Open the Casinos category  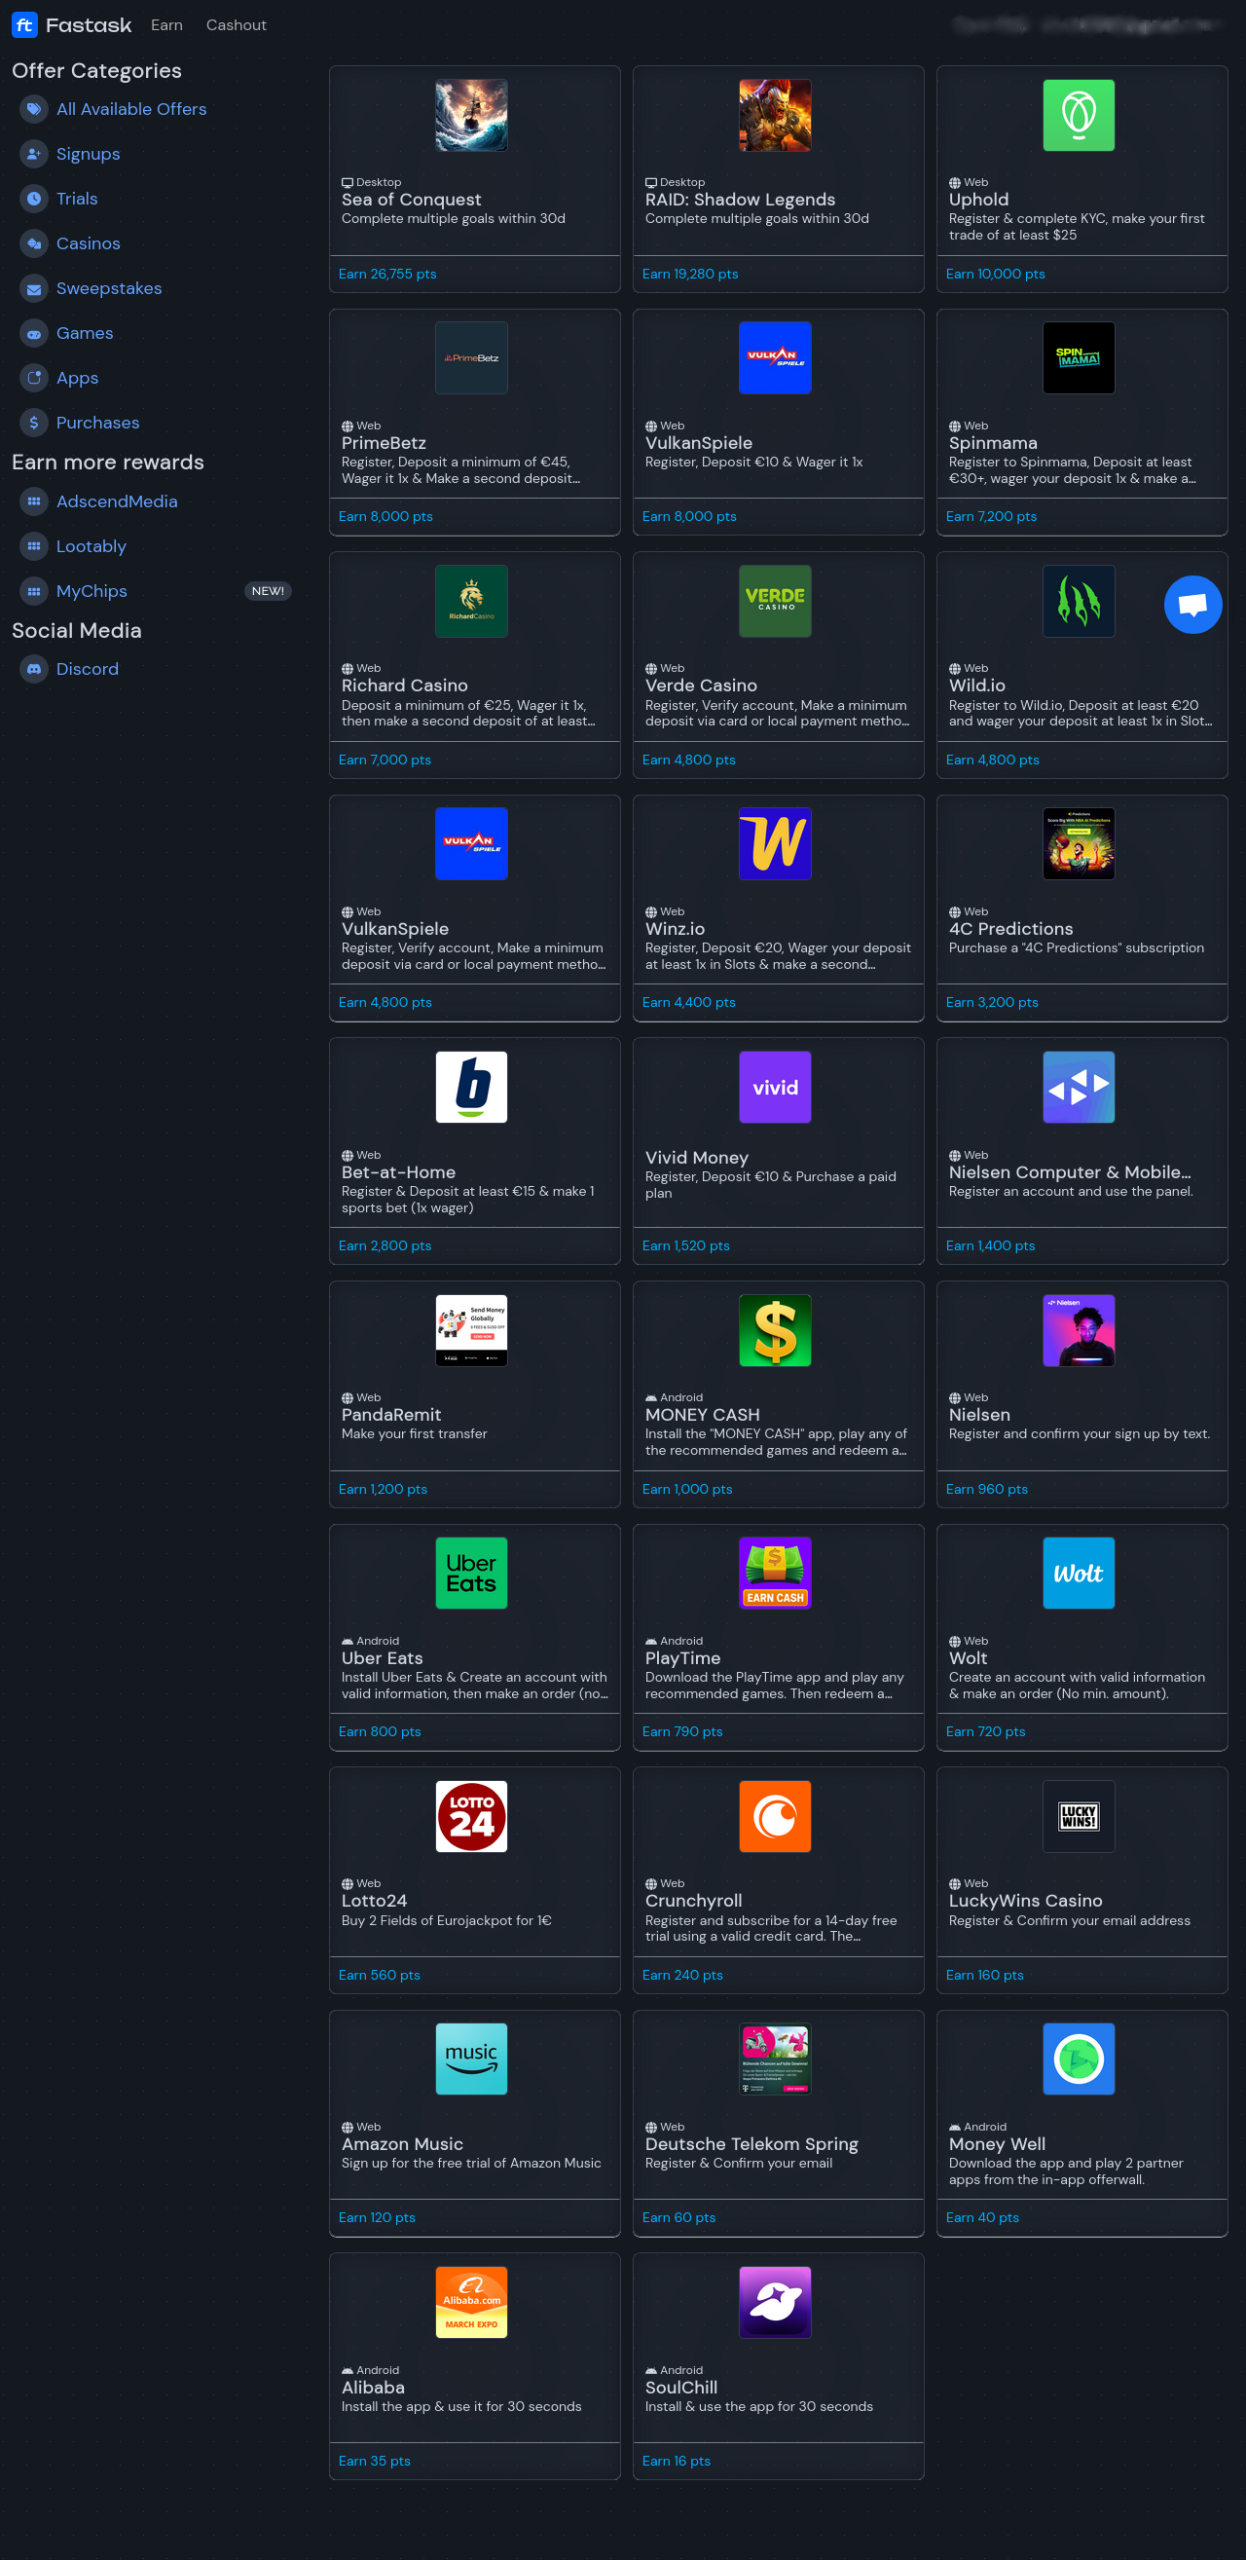pos(88,244)
